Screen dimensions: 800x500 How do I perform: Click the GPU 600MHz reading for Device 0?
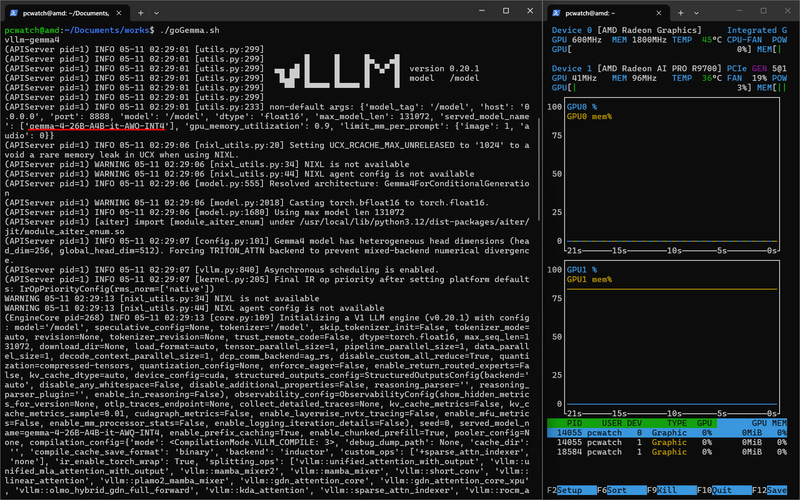click(x=577, y=40)
